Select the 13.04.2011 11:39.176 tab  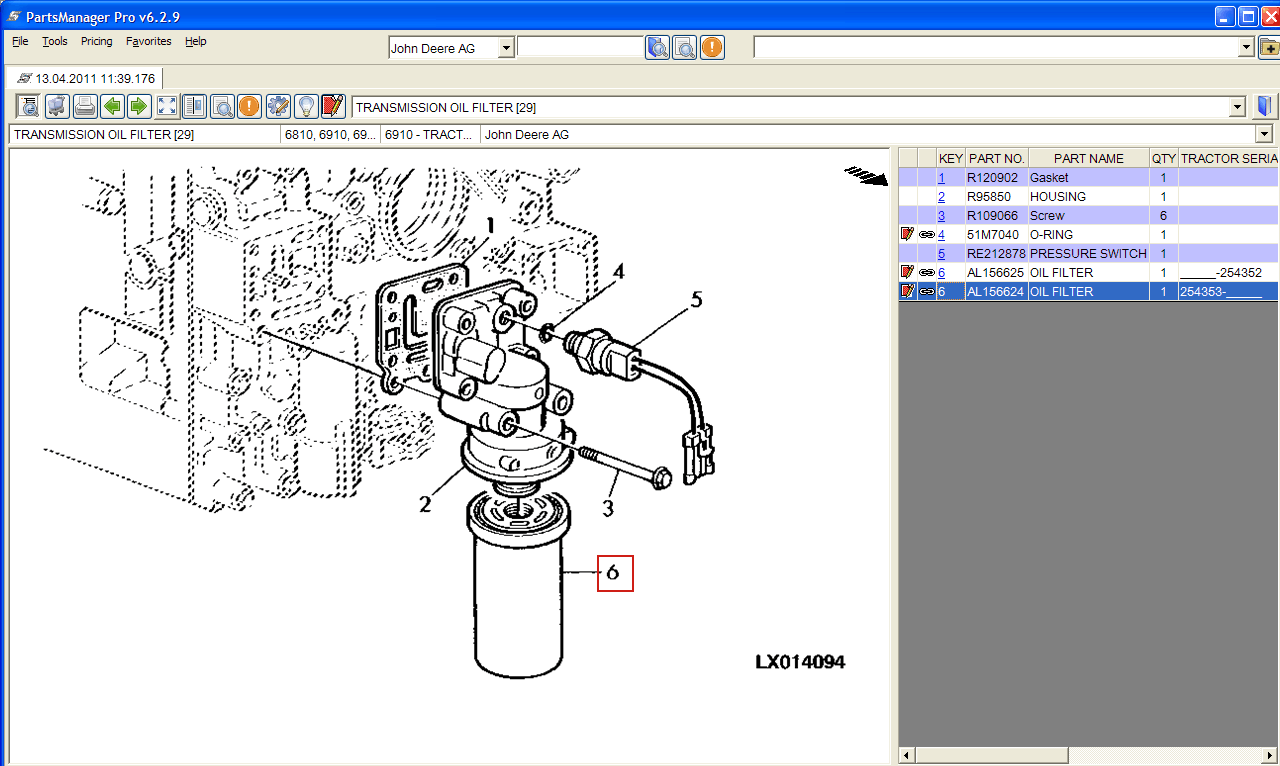85,78
